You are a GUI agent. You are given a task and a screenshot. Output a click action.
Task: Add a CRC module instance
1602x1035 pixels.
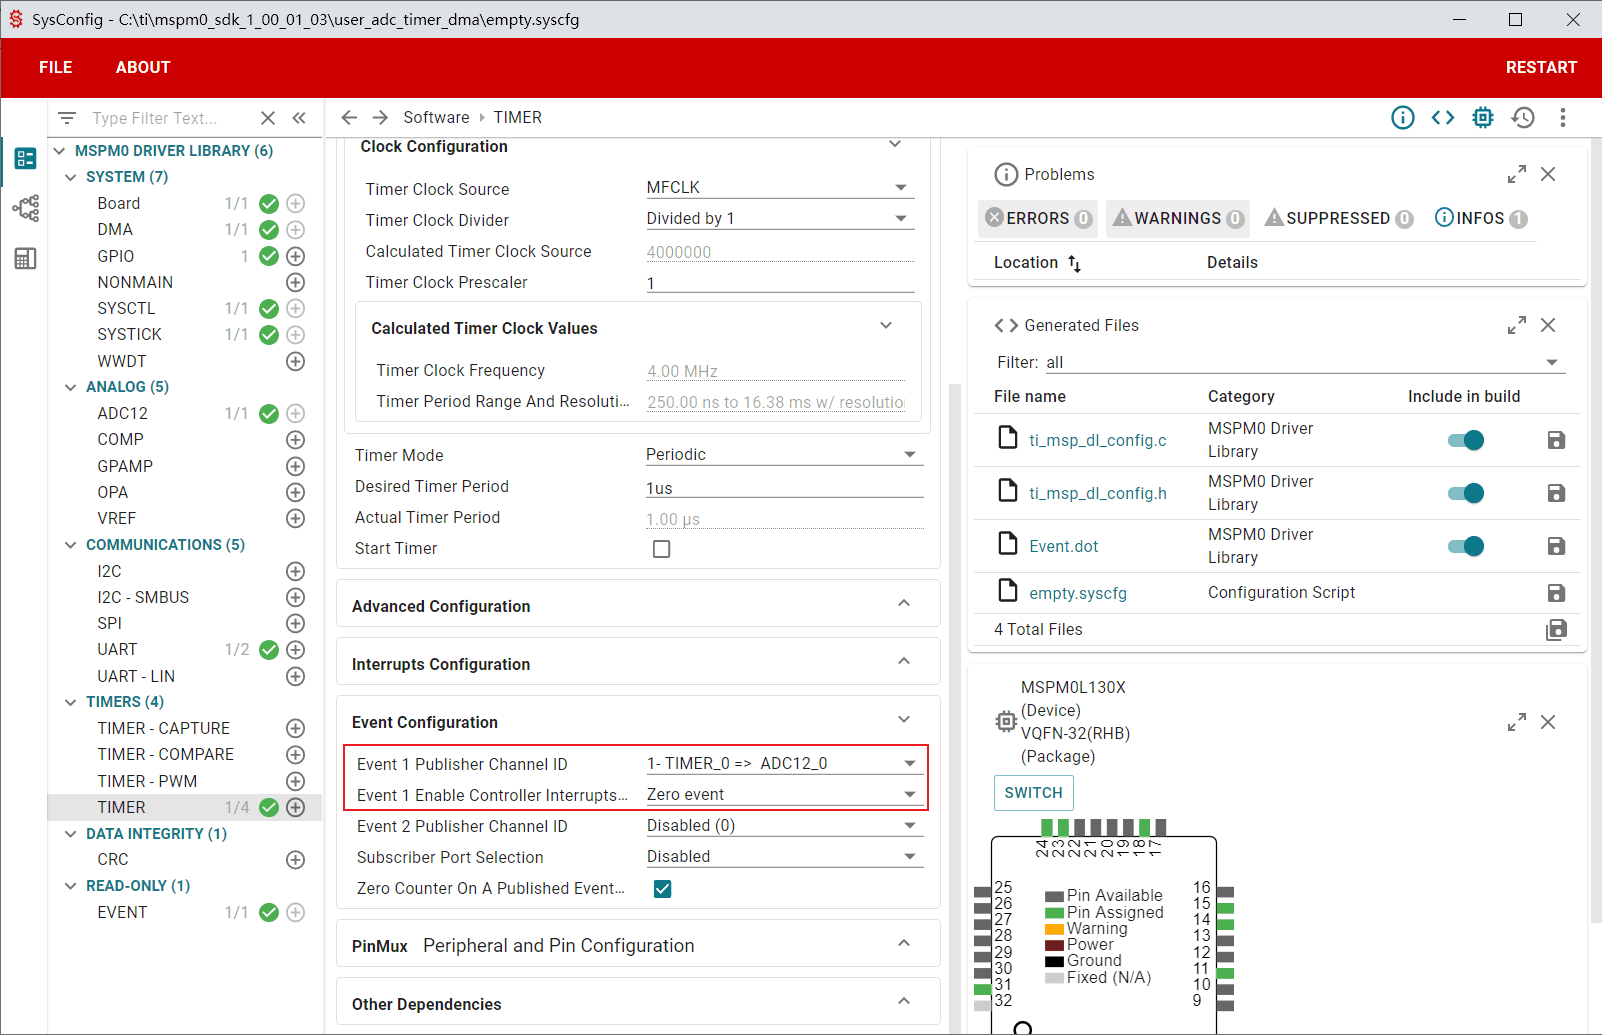pyautogui.click(x=295, y=860)
